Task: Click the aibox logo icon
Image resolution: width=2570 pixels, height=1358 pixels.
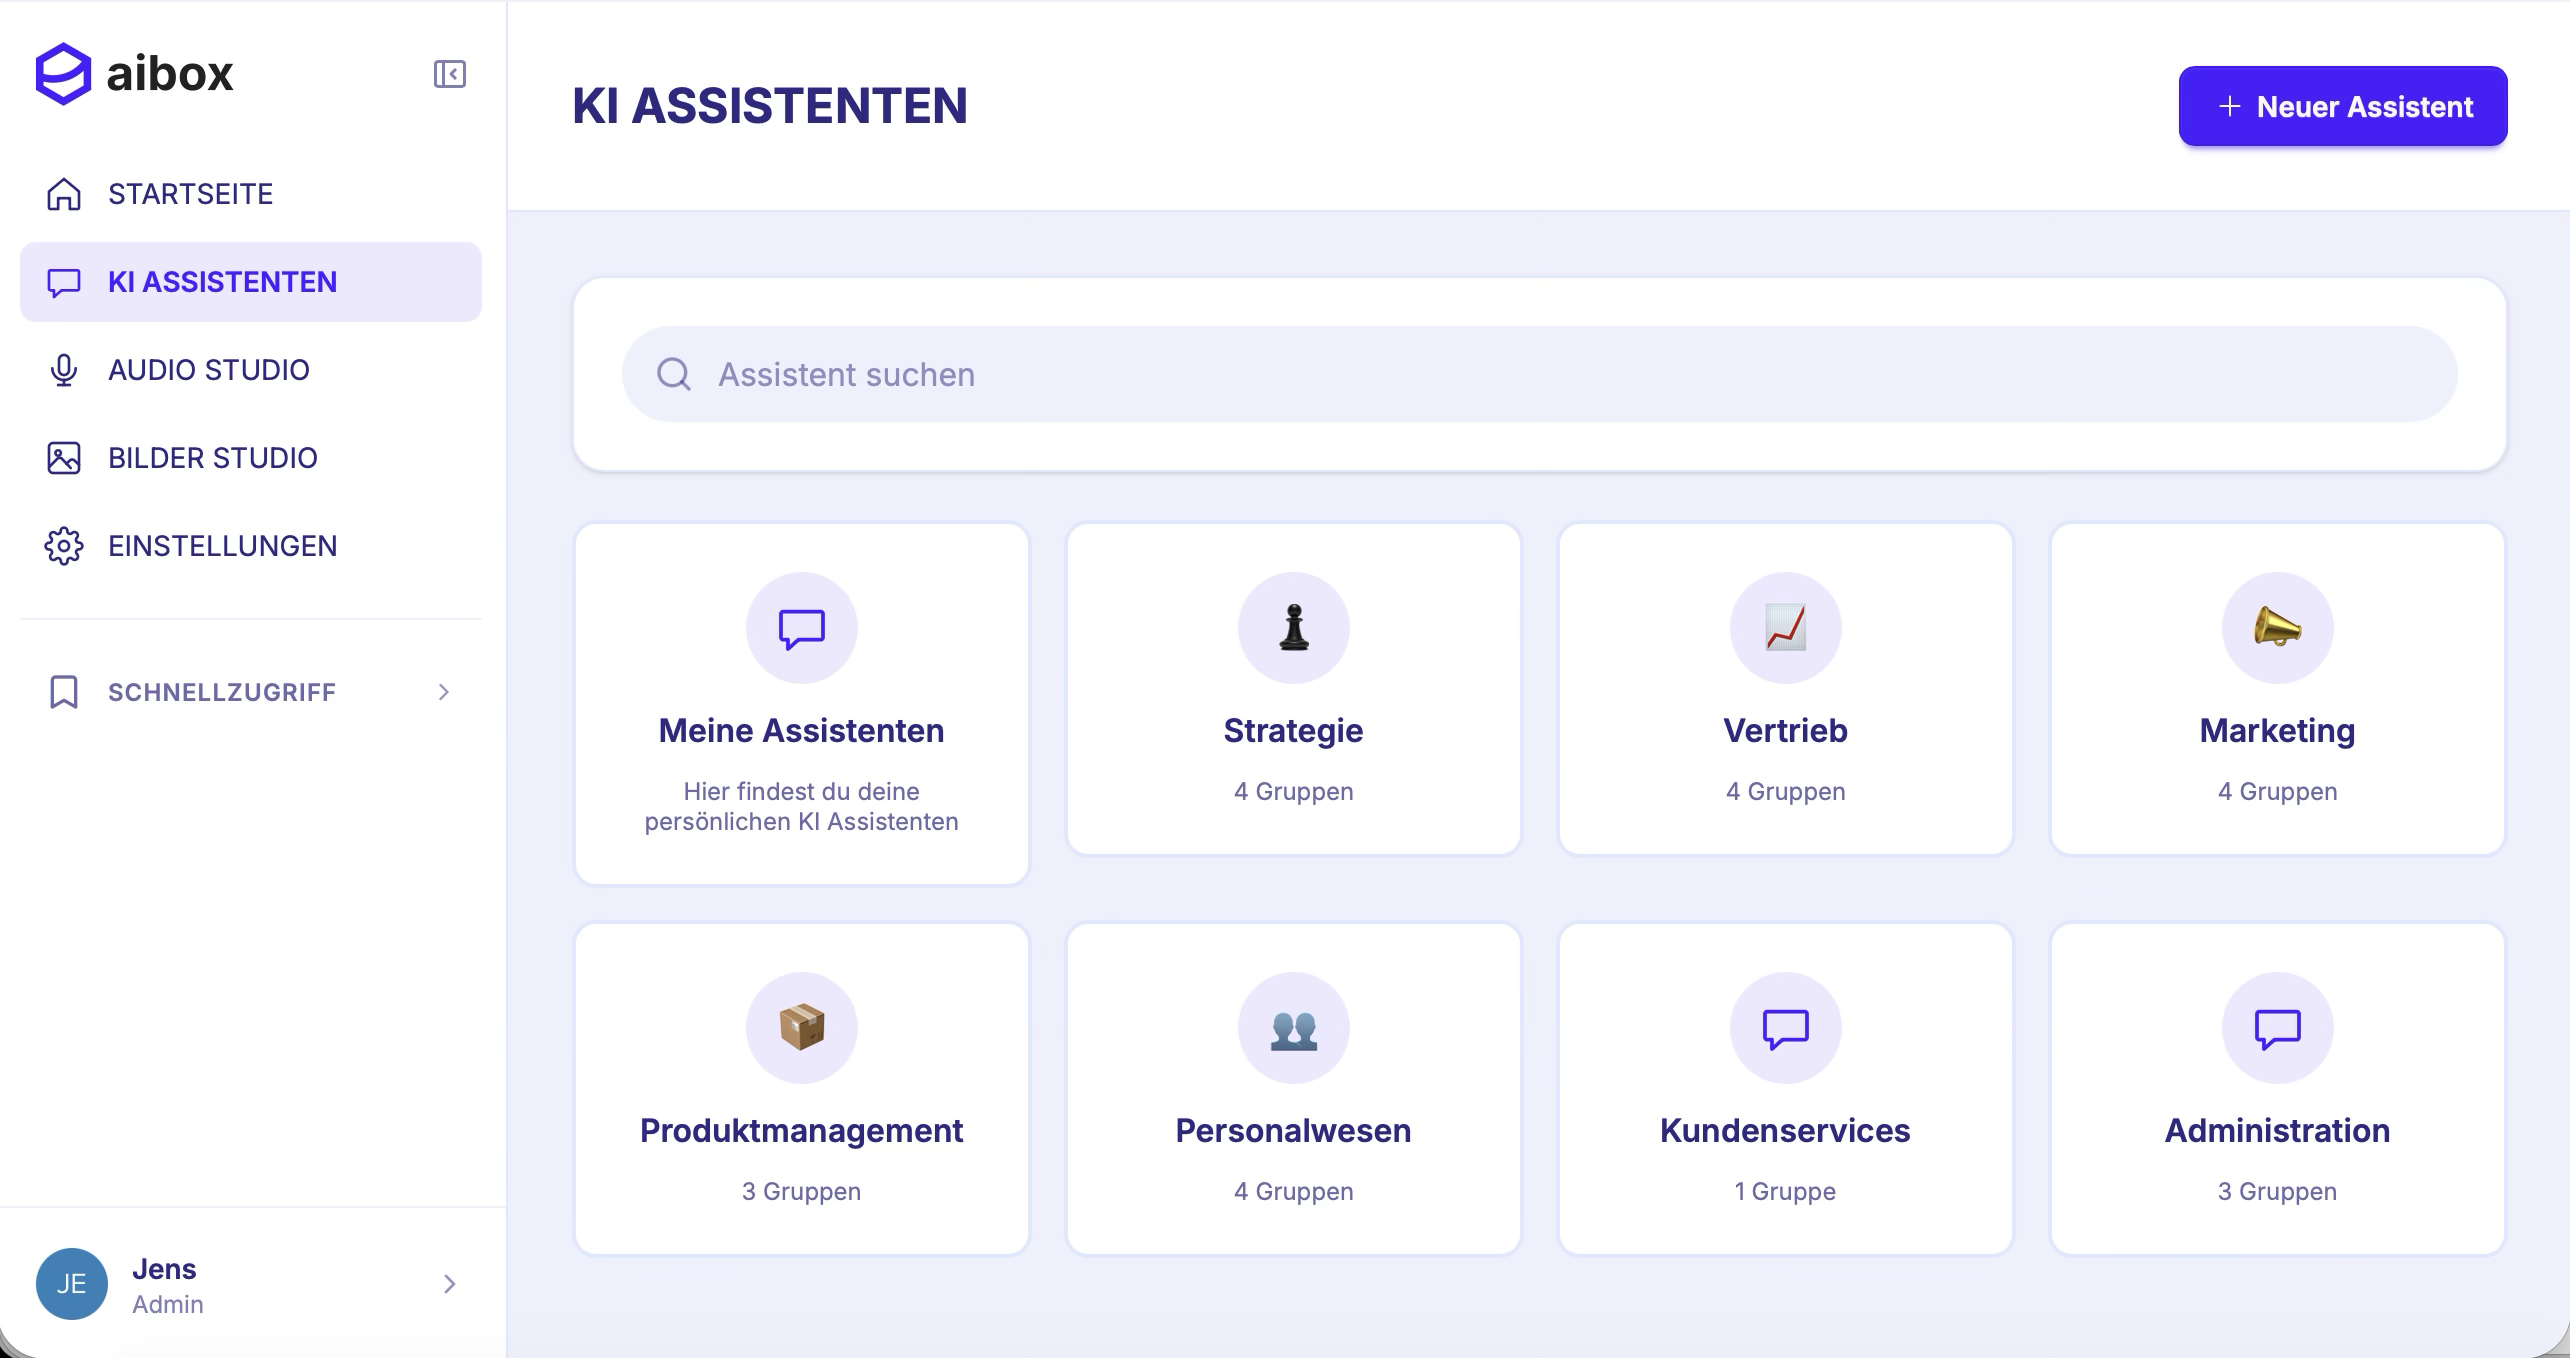Action: [63, 73]
